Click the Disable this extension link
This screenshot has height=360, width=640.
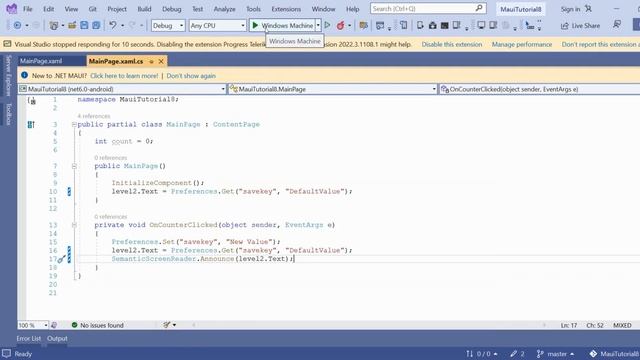[x=452, y=44]
